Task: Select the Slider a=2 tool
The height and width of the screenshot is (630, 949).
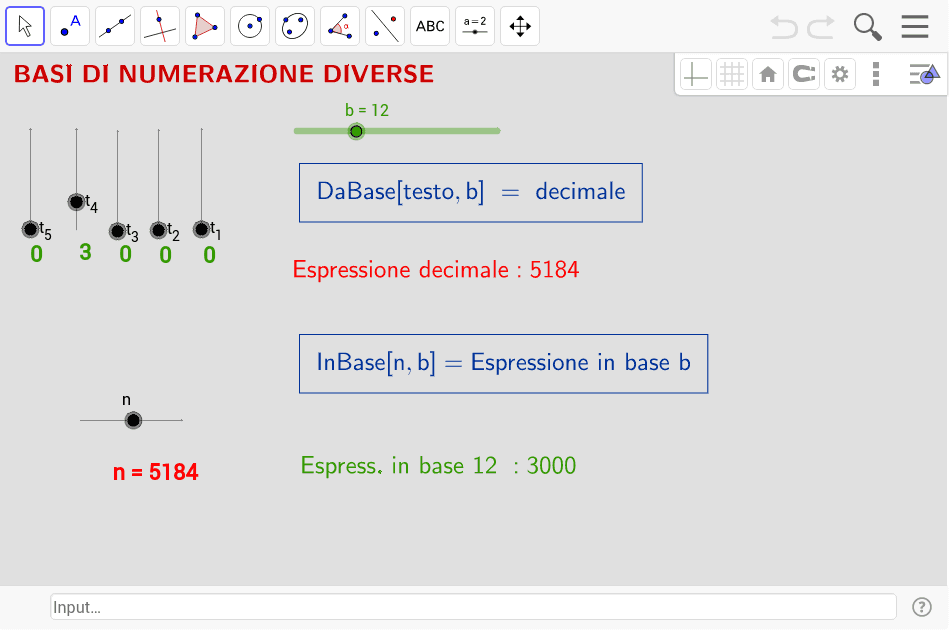Action: pos(474,26)
